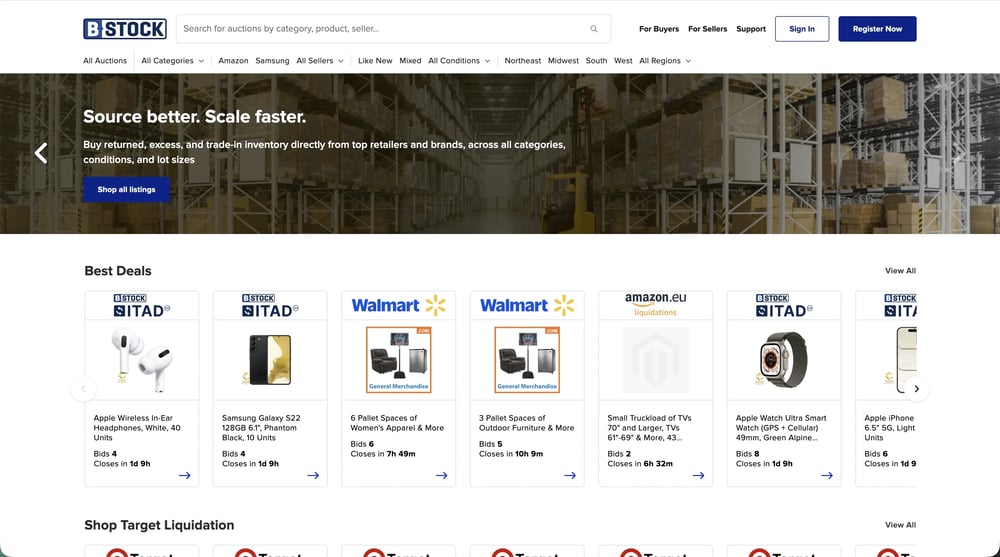Image resolution: width=1000 pixels, height=557 pixels.
Task: Open the For Buyers link
Action: tap(659, 29)
